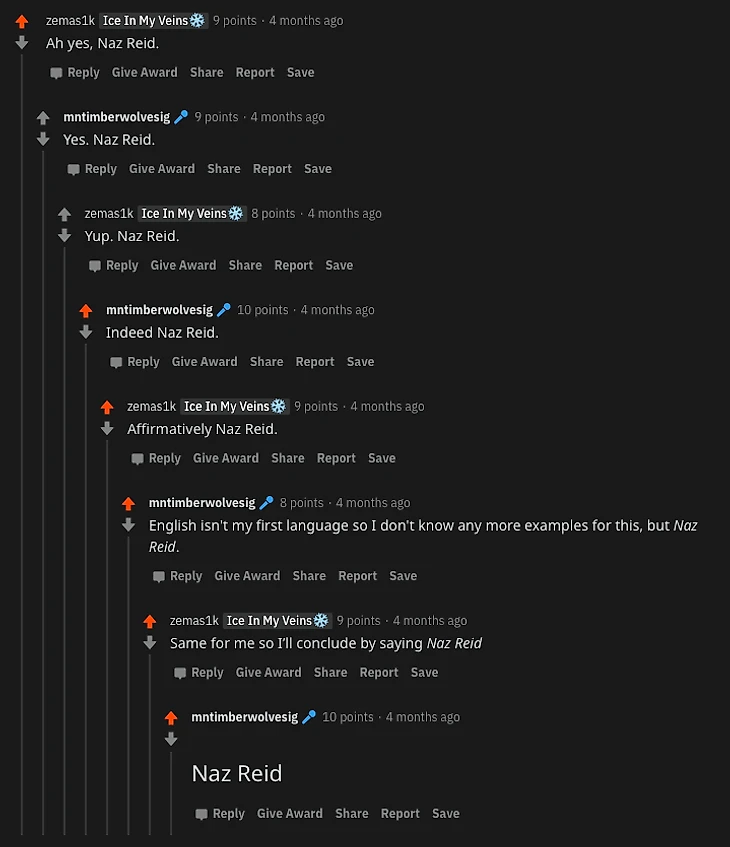Collapse thread line below "Yes. Naz Reid." comment

(x=43, y=492)
